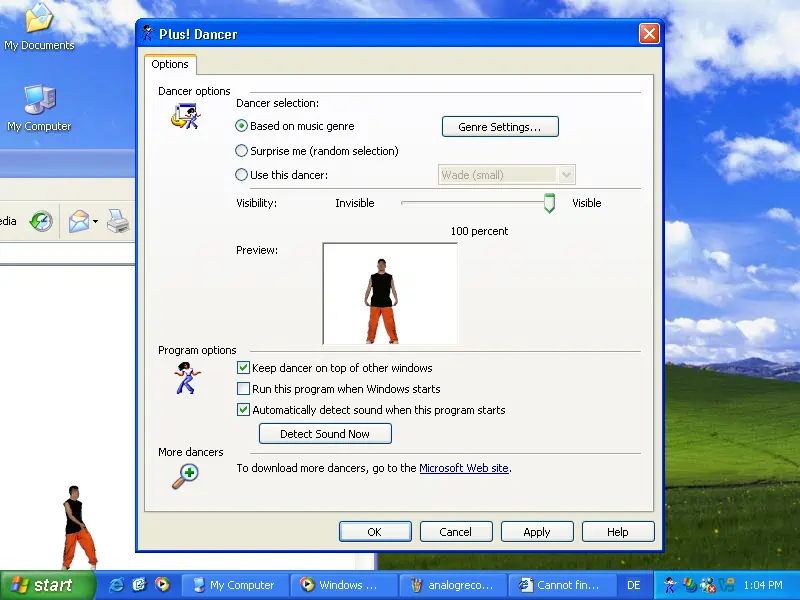This screenshot has width=800, height=600.
Task: Select the 'Use this dancer' radio option
Action: [242, 175]
